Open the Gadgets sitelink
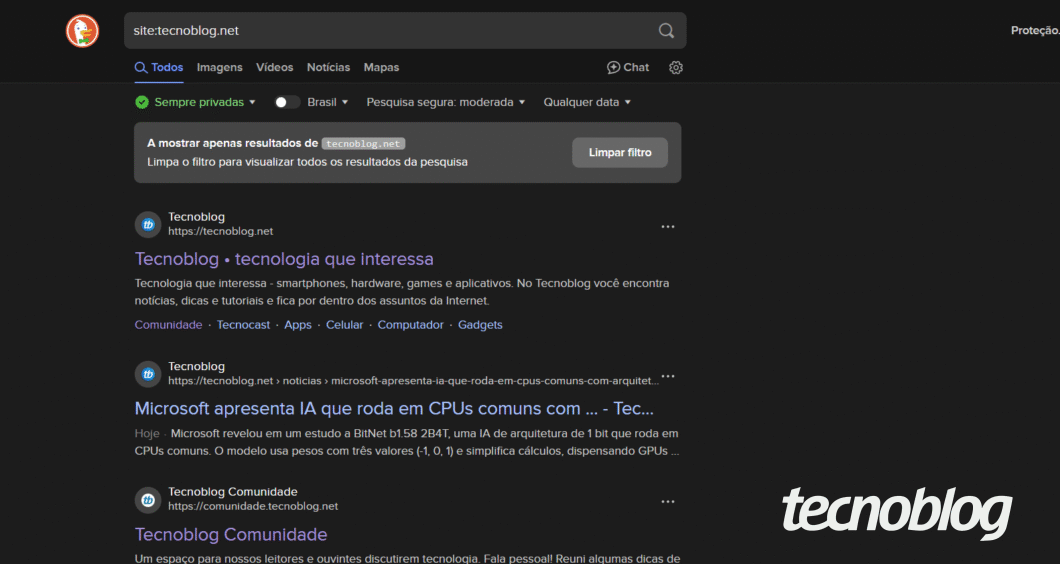1060x564 pixels. 481,325
